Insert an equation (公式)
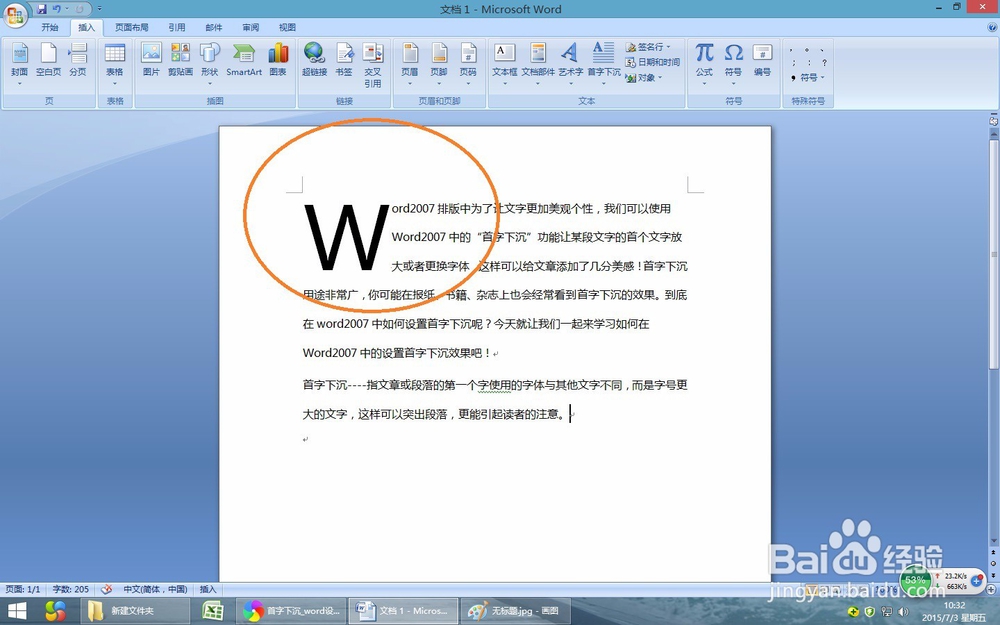Viewport: 1000px width, 625px height. click(x=704, y=62)
